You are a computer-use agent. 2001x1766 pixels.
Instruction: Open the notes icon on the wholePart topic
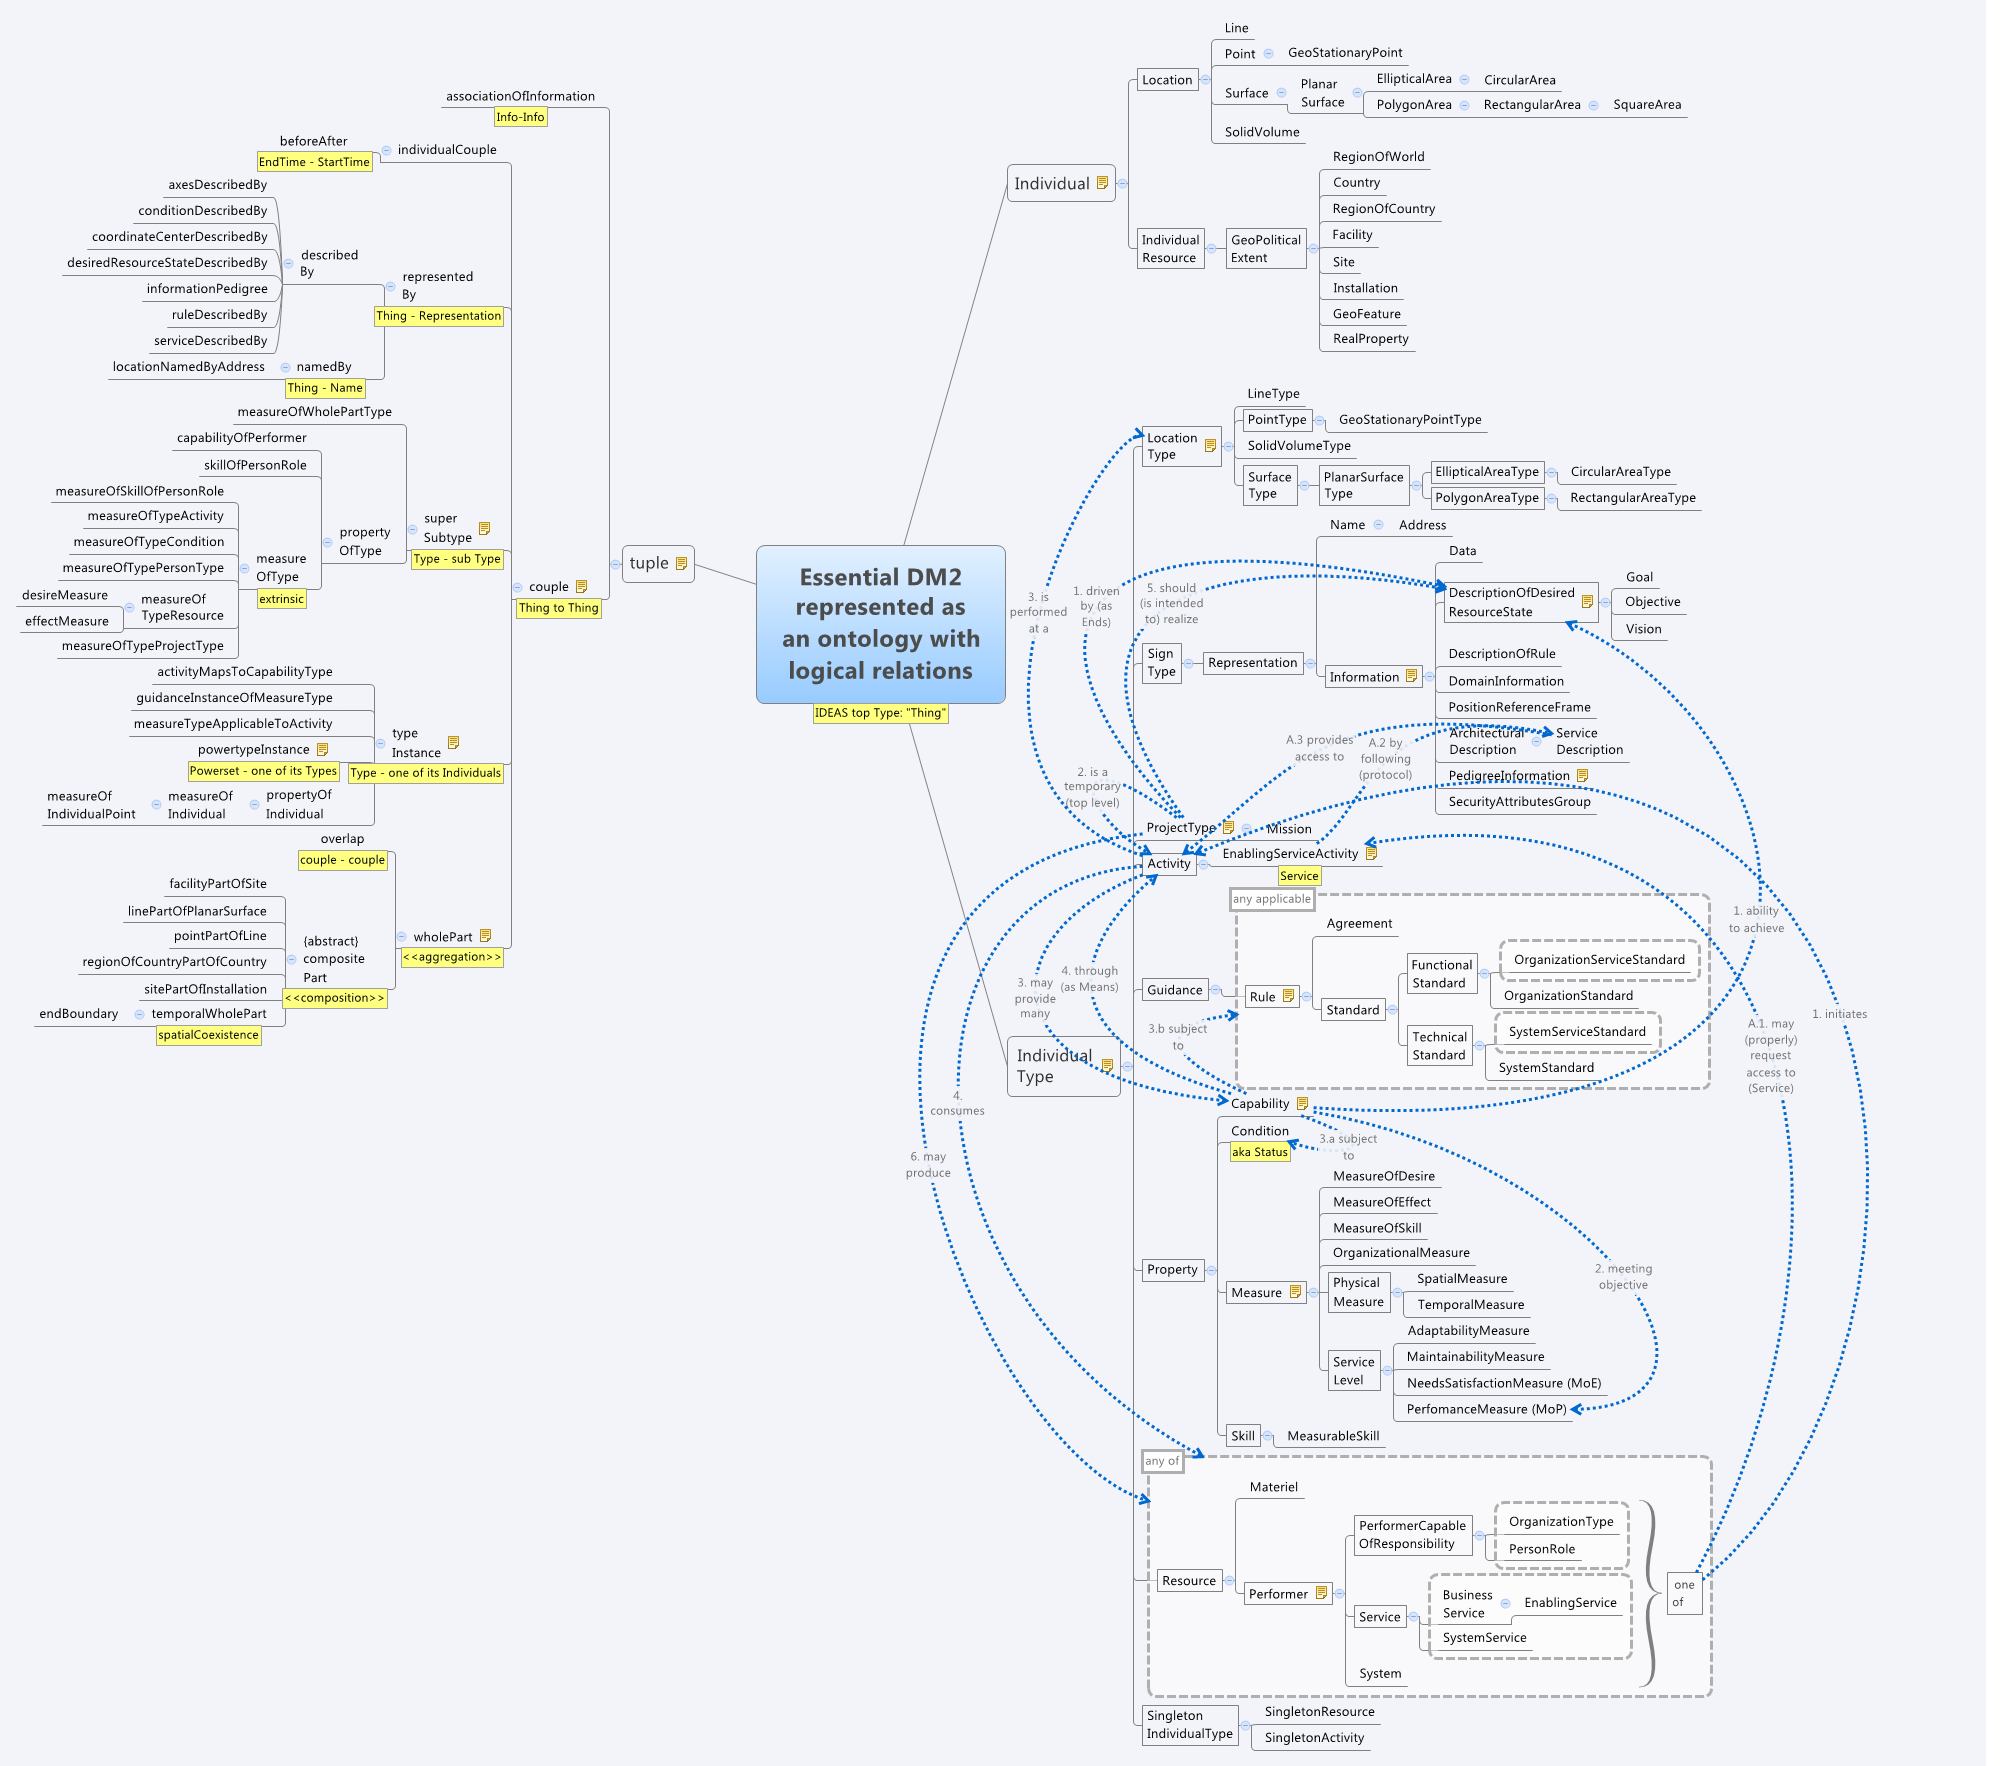coord(485,936)
